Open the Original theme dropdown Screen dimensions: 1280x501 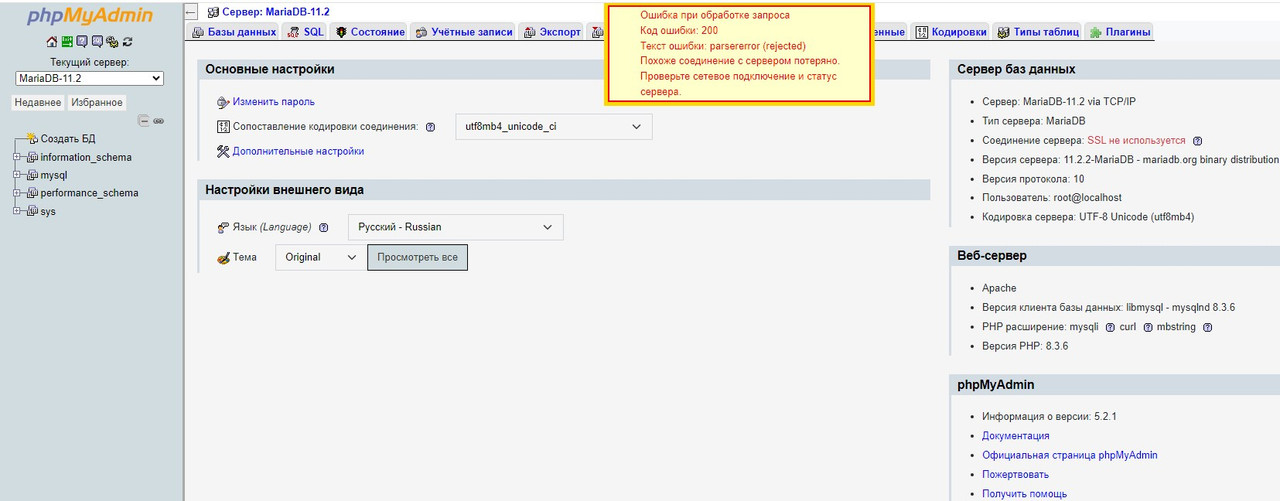click(320, 257)
